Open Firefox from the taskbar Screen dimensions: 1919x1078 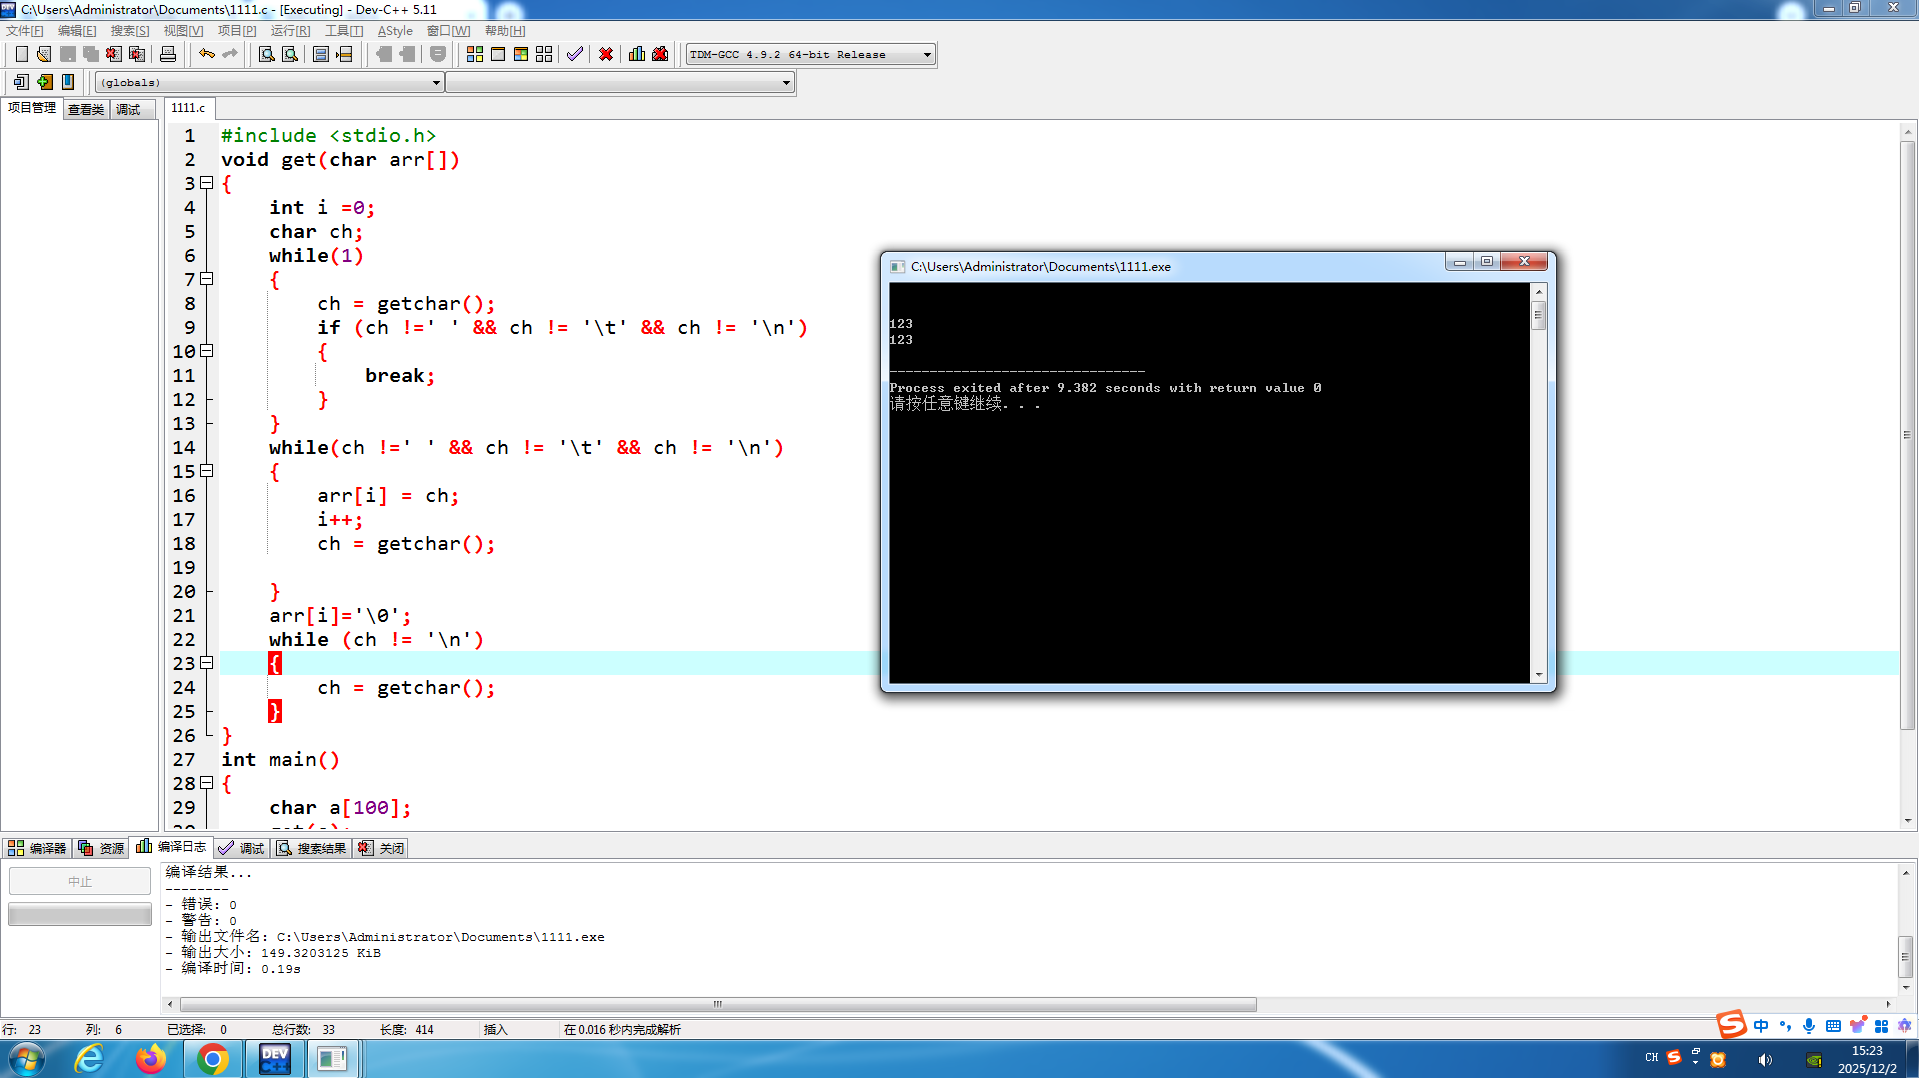pyautogui.click(x=151, y=1059)
